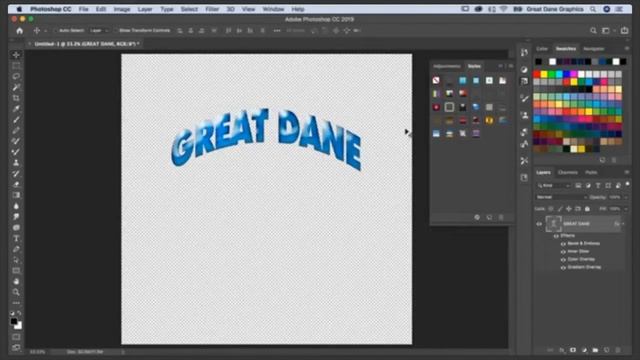The height and width of the screenshot is (360, 640).
Task: Select the Move tool
Action: click(16, 55)
